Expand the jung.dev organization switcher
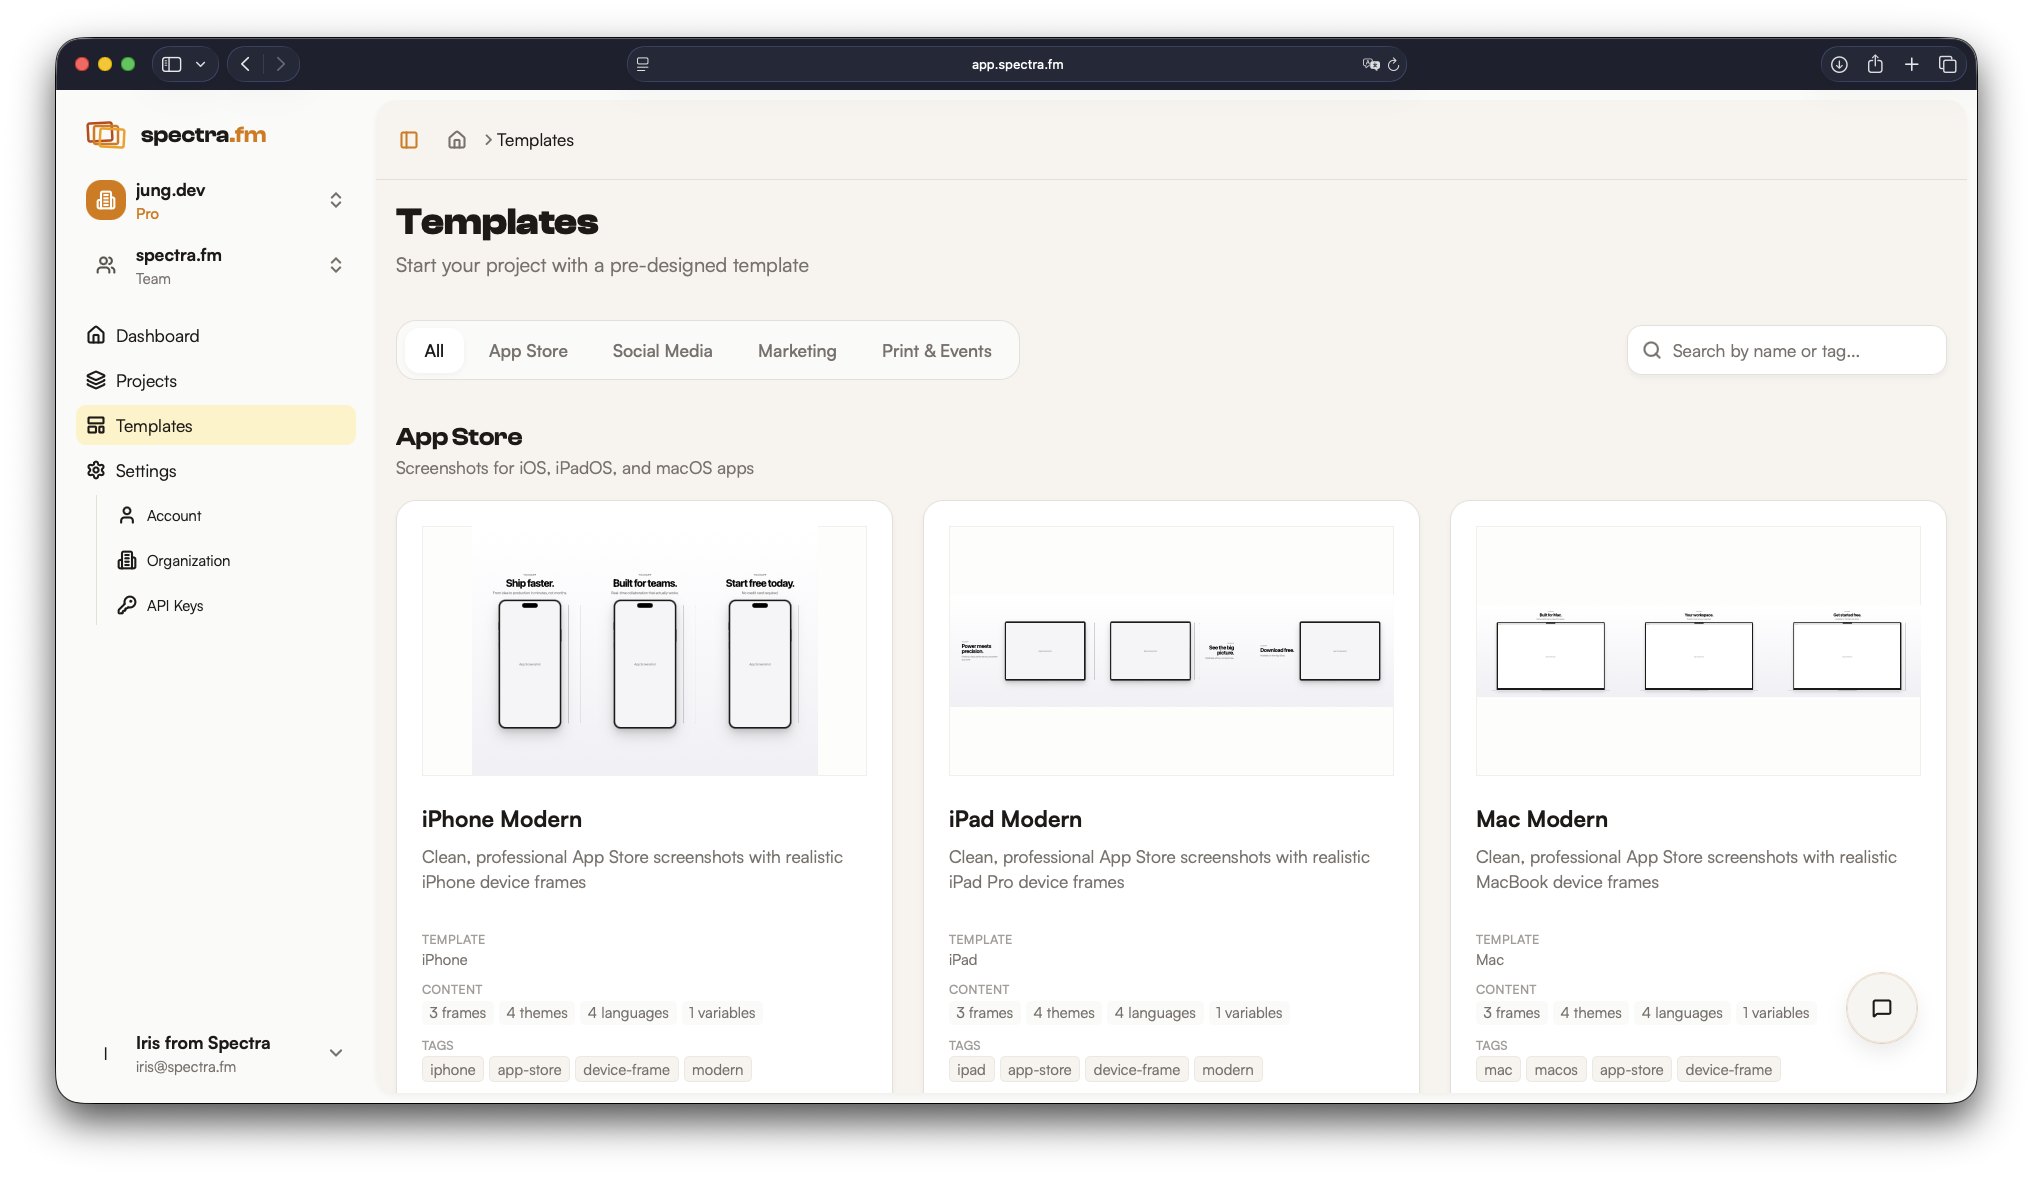This screenshot has height=1177, width=2033. tap(336, 200)
